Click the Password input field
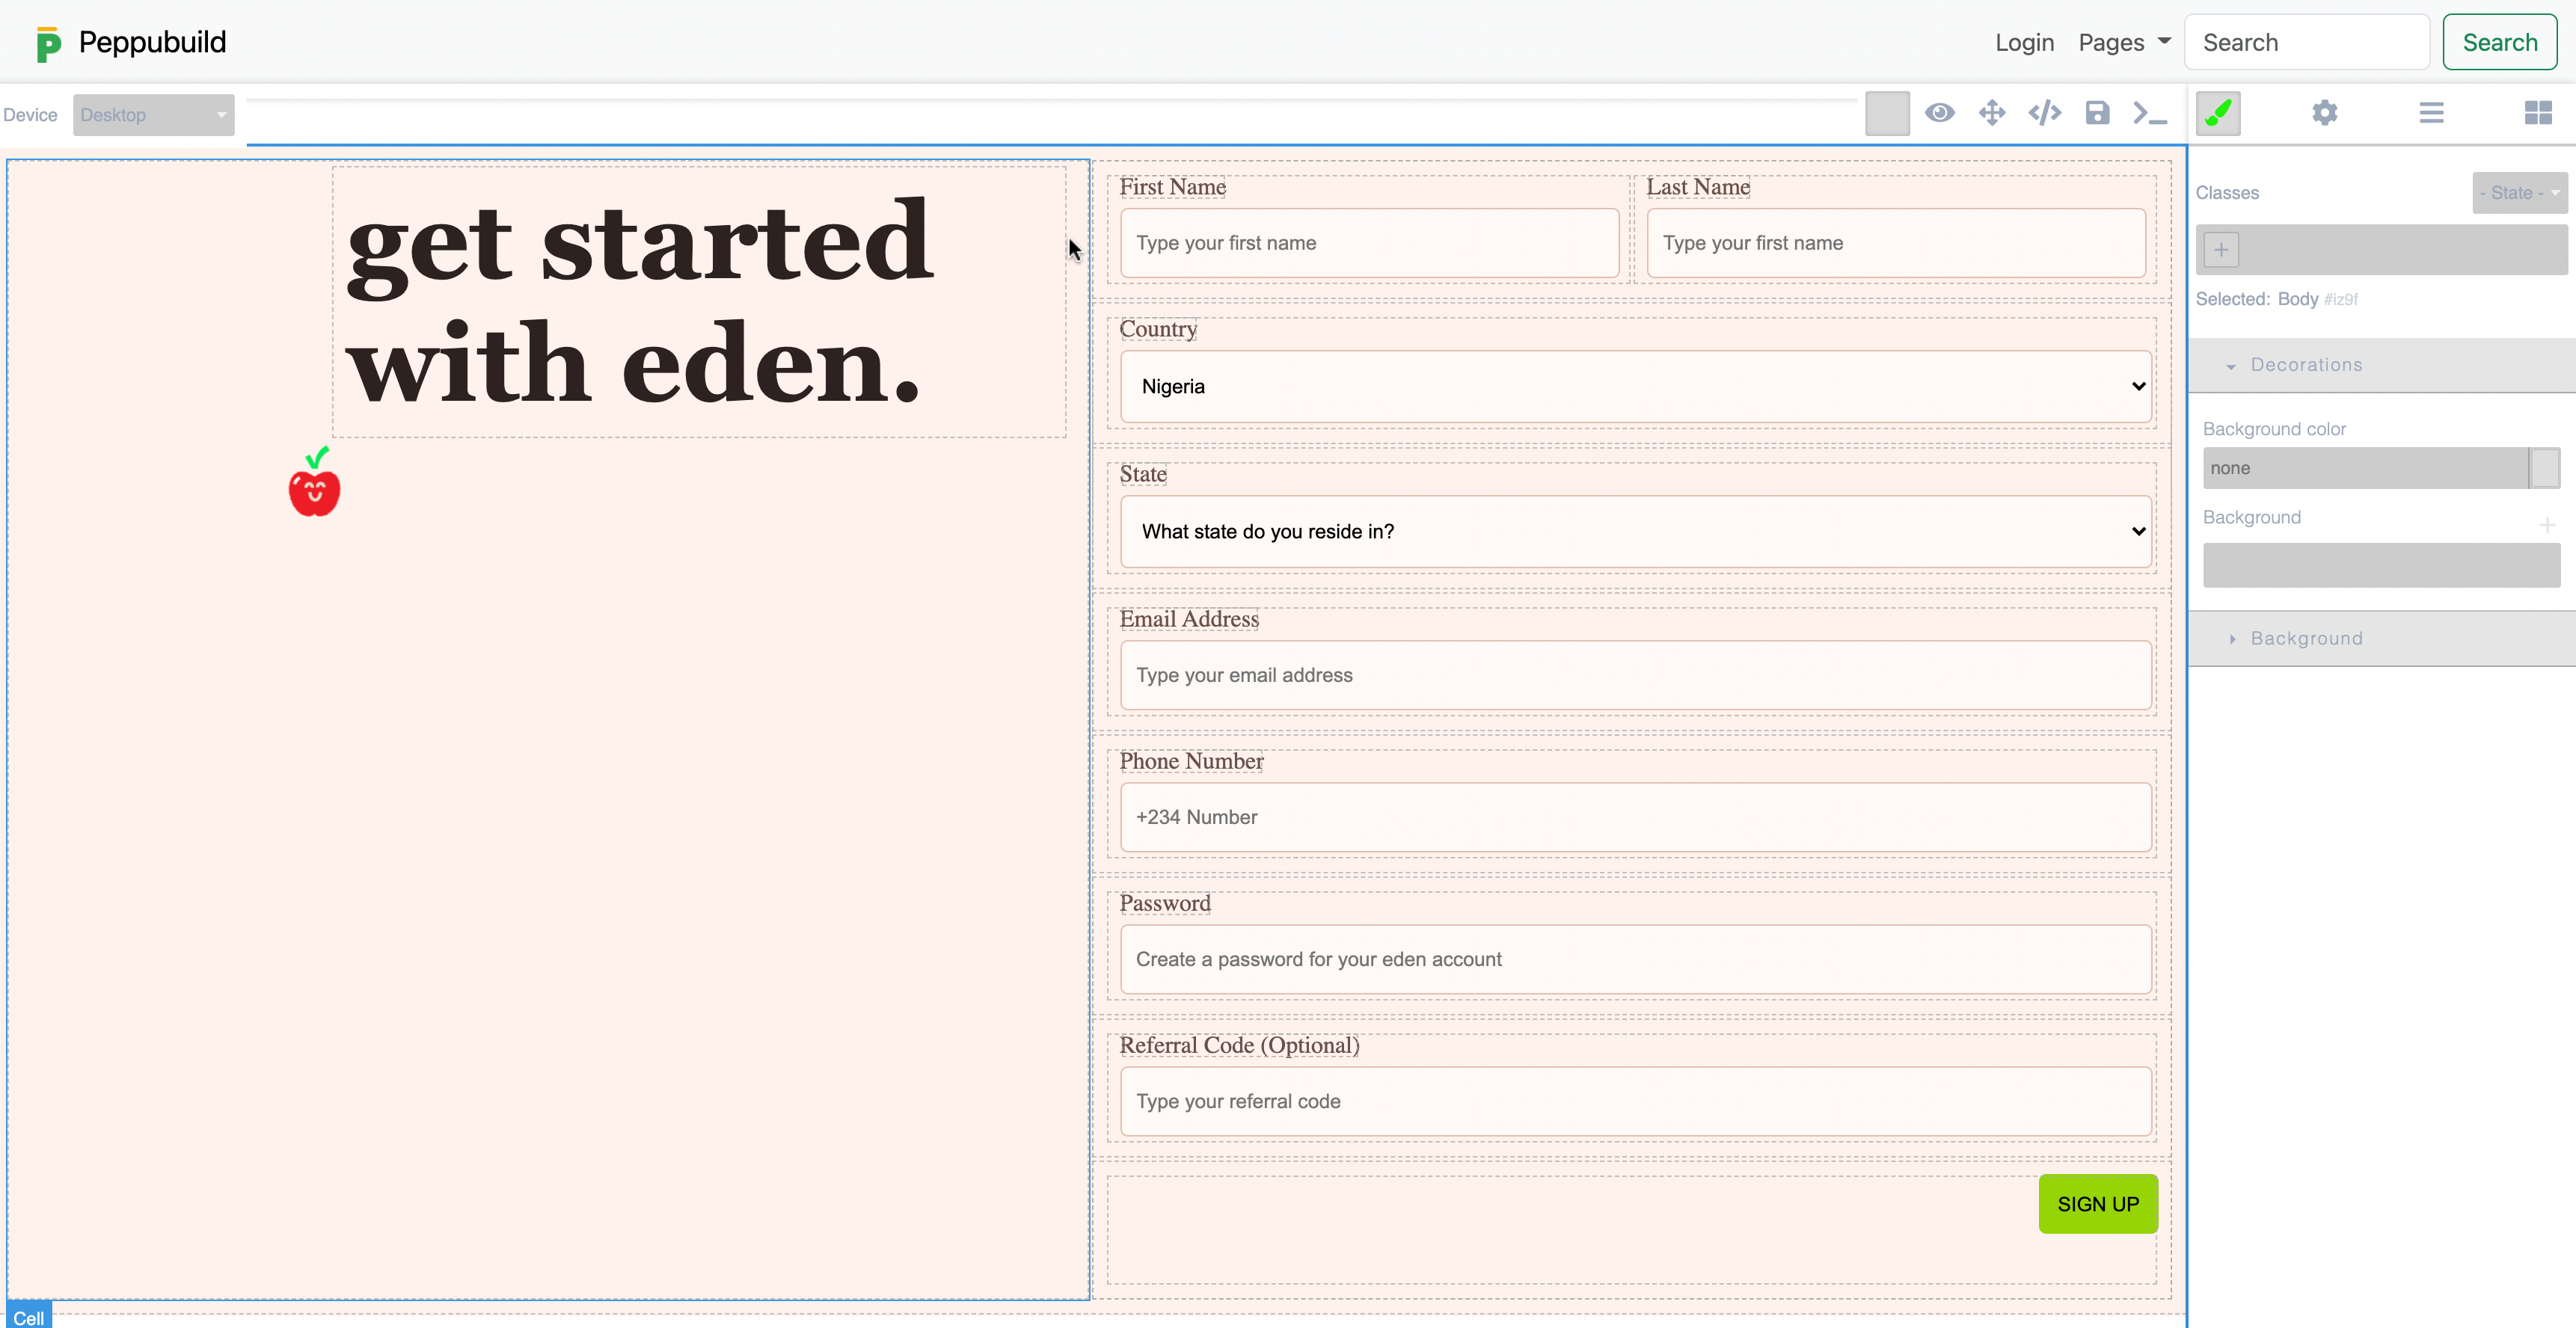The height and width of the screenshot is (1328, 2576). [x=1636, y=959]
